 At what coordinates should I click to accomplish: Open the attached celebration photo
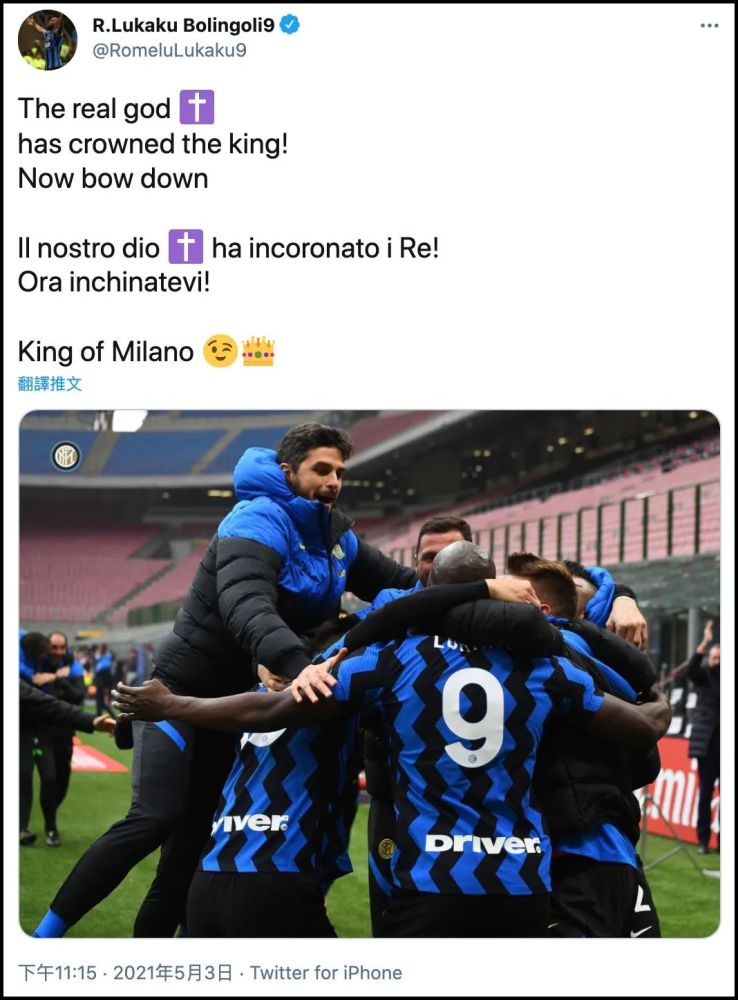[369, 673]
